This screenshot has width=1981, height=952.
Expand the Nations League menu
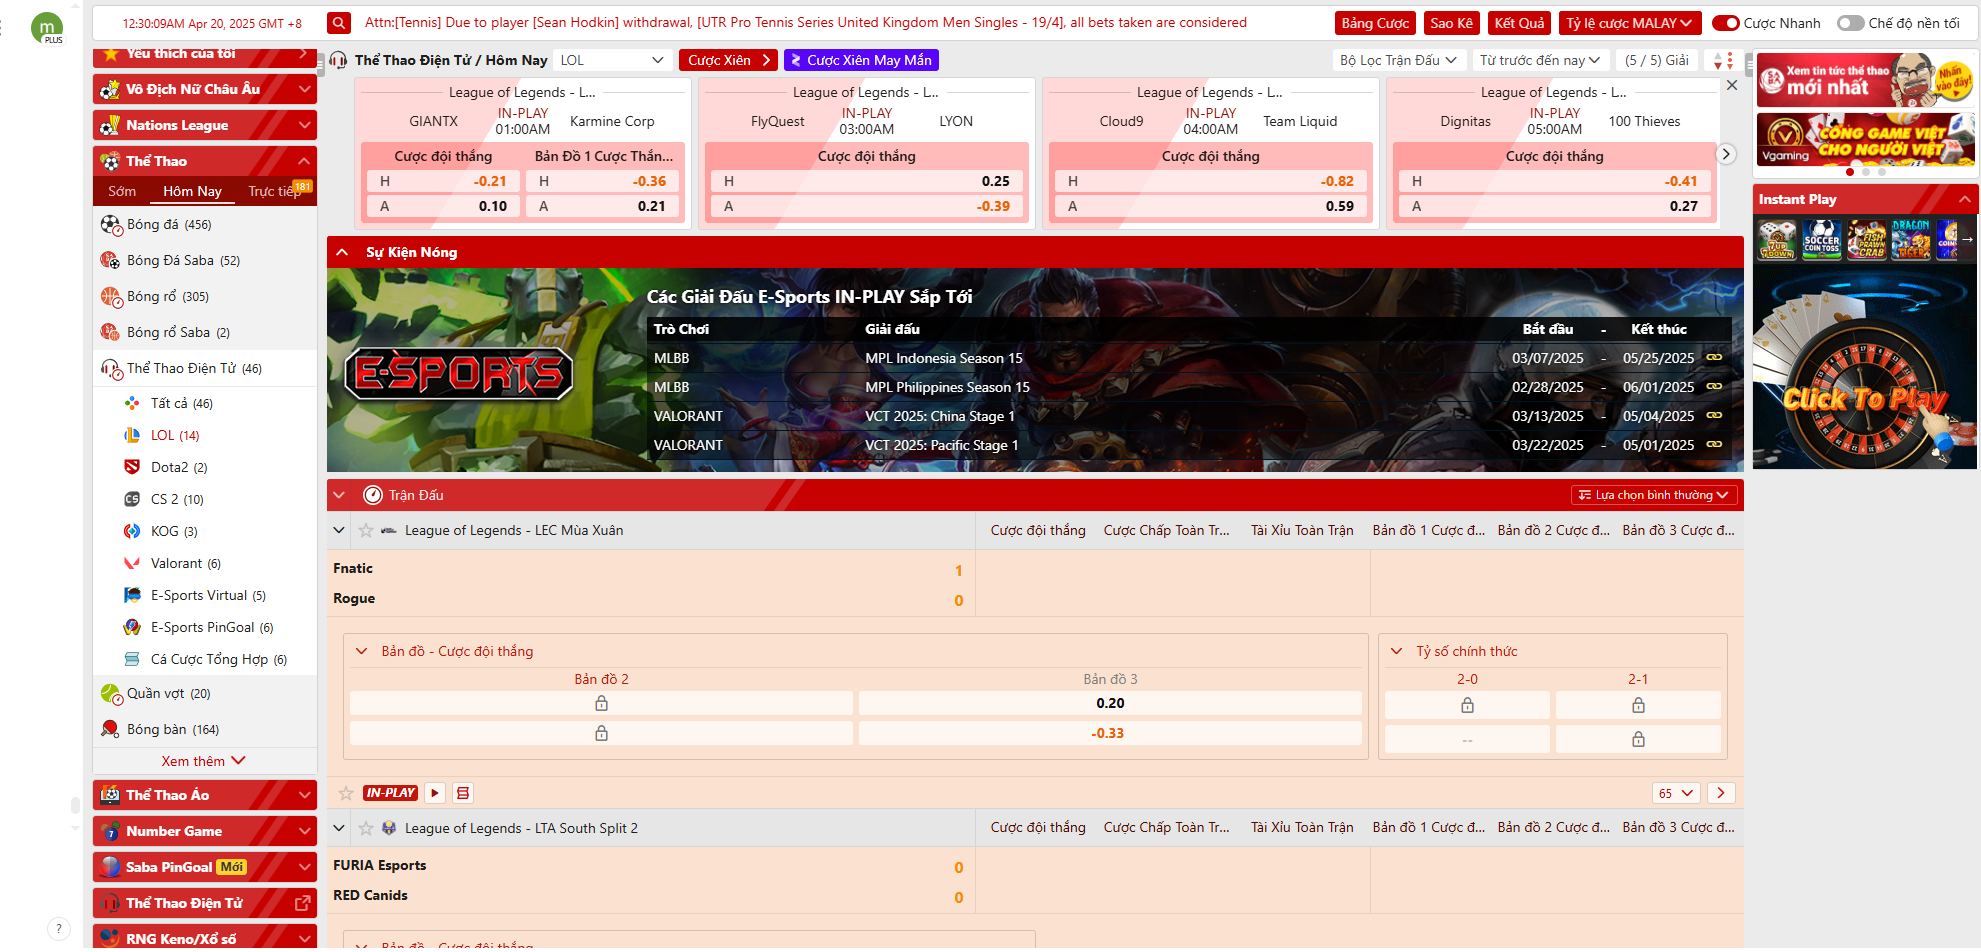click(x=205, y=125)
